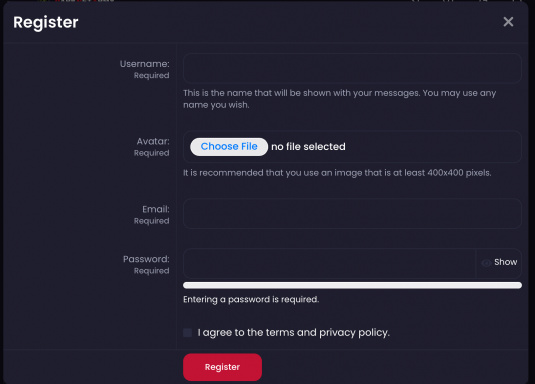Click the eye icon beside Show
Screen dimensions: 535x384
point(486,262)
